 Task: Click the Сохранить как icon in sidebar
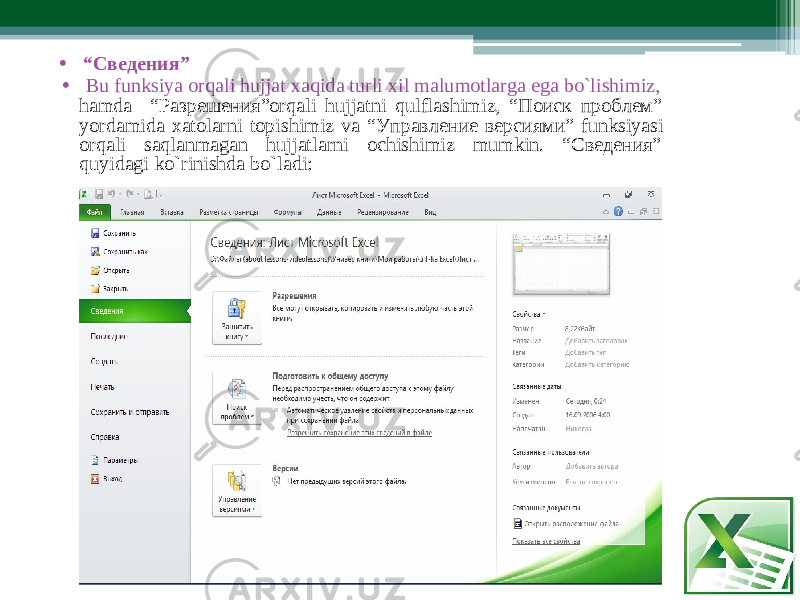pyautogui.click(x=95, y=252)
